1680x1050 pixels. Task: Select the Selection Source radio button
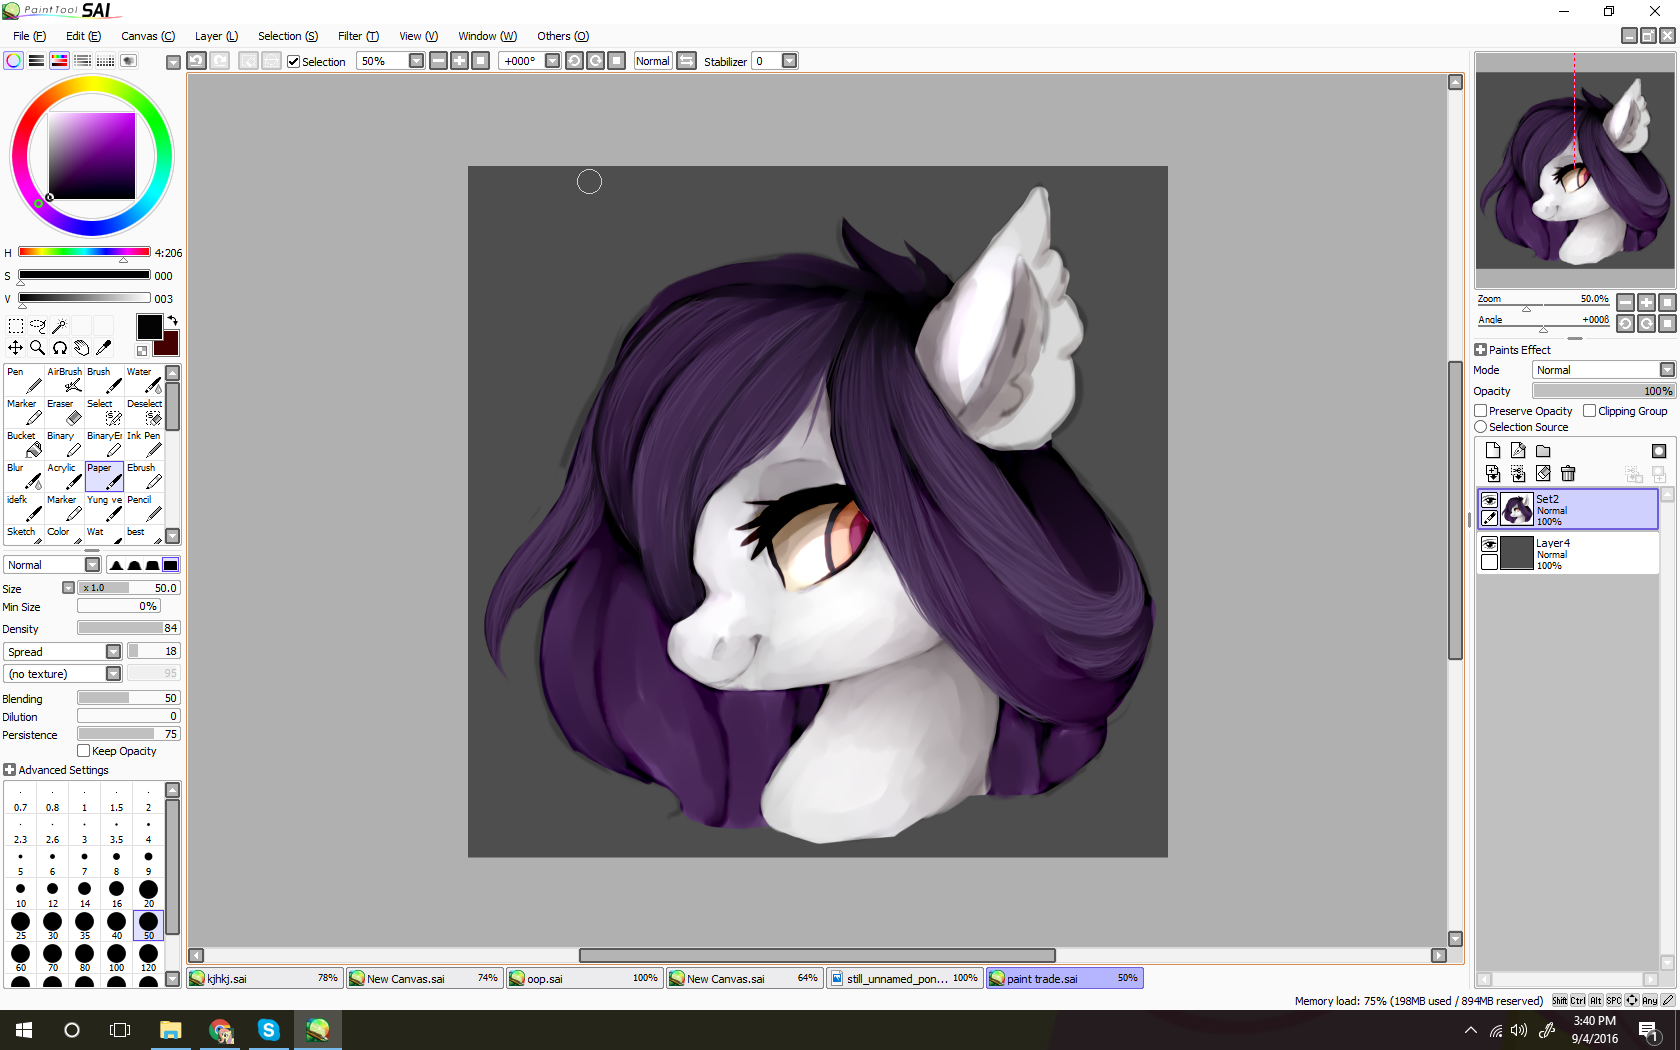[x=1481, y=427]
